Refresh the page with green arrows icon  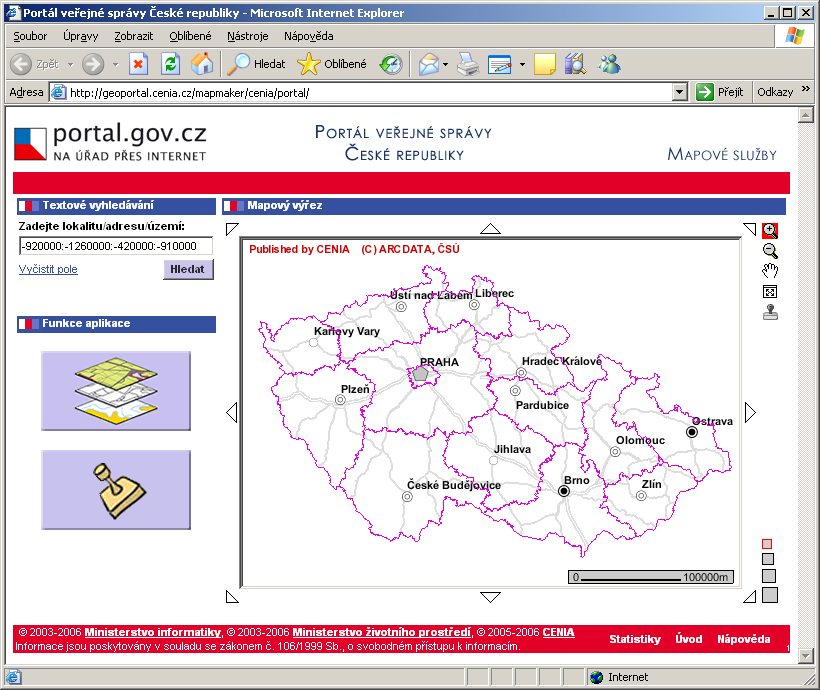click(x=170, y=64)
